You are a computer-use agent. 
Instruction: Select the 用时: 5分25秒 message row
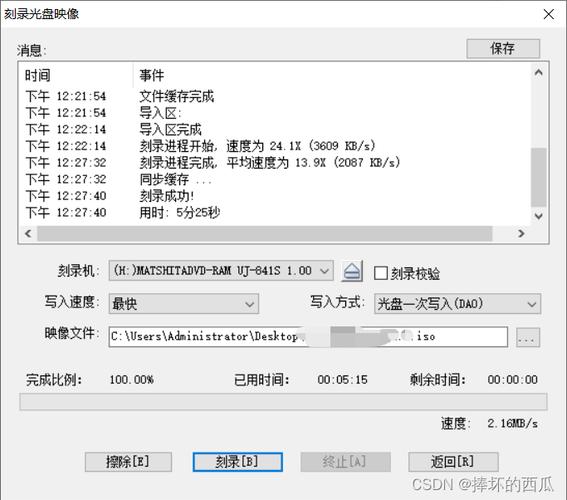click(x=275, y=213)
